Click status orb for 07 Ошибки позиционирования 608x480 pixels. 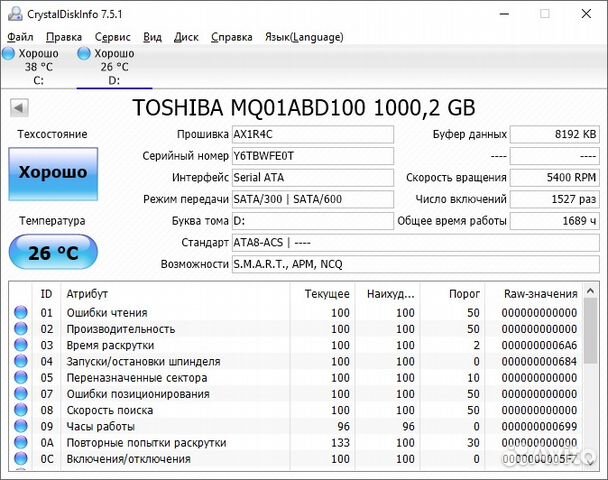tap(21, 394)
